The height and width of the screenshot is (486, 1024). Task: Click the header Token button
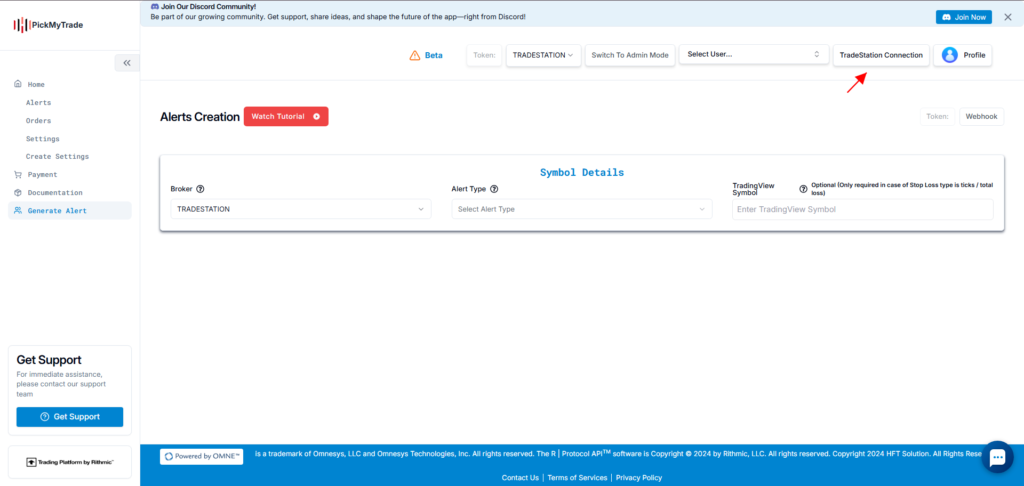click(484, 56)
